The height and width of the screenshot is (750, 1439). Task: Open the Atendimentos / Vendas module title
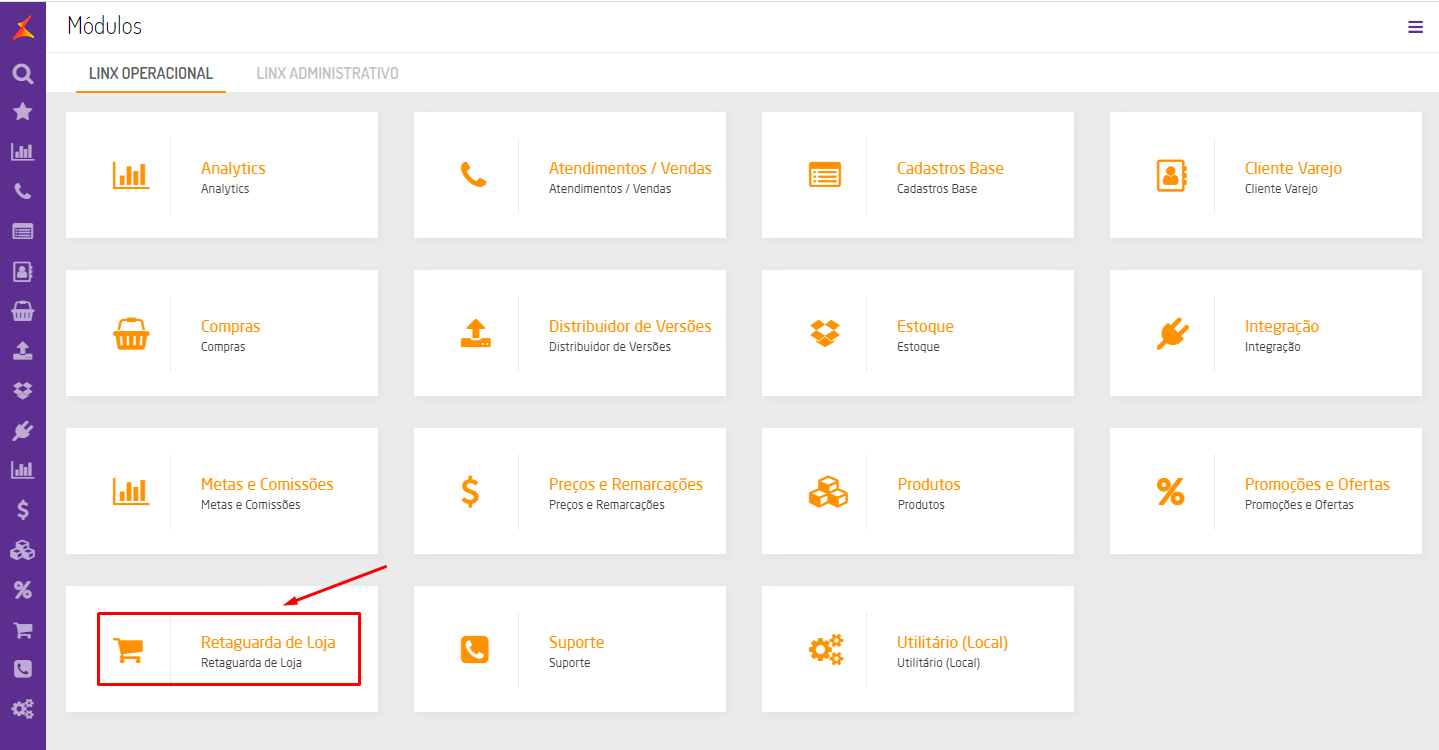click(630, 168)
